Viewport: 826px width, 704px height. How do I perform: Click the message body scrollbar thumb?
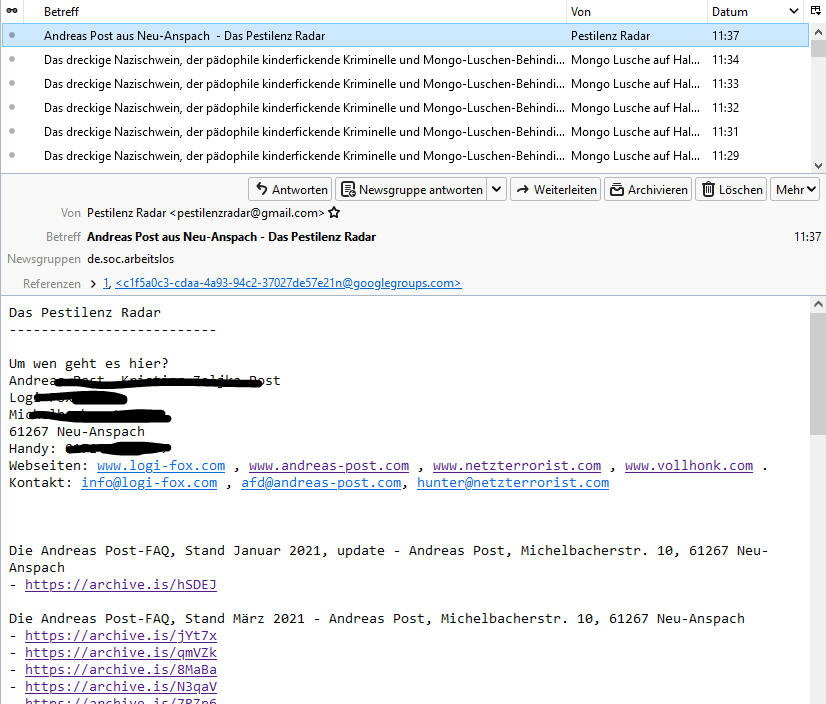click(x=818, y=374)
